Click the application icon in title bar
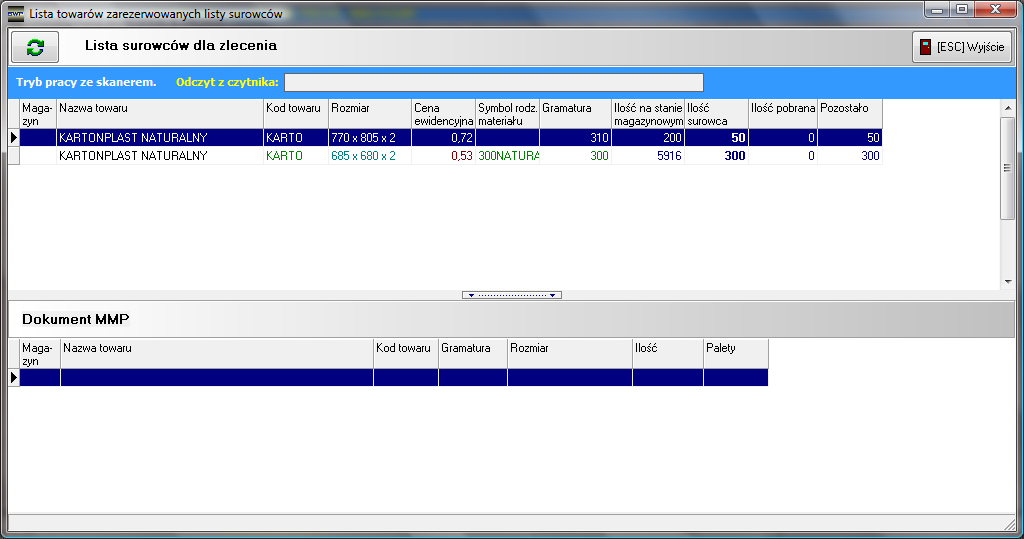 (15, 14)
